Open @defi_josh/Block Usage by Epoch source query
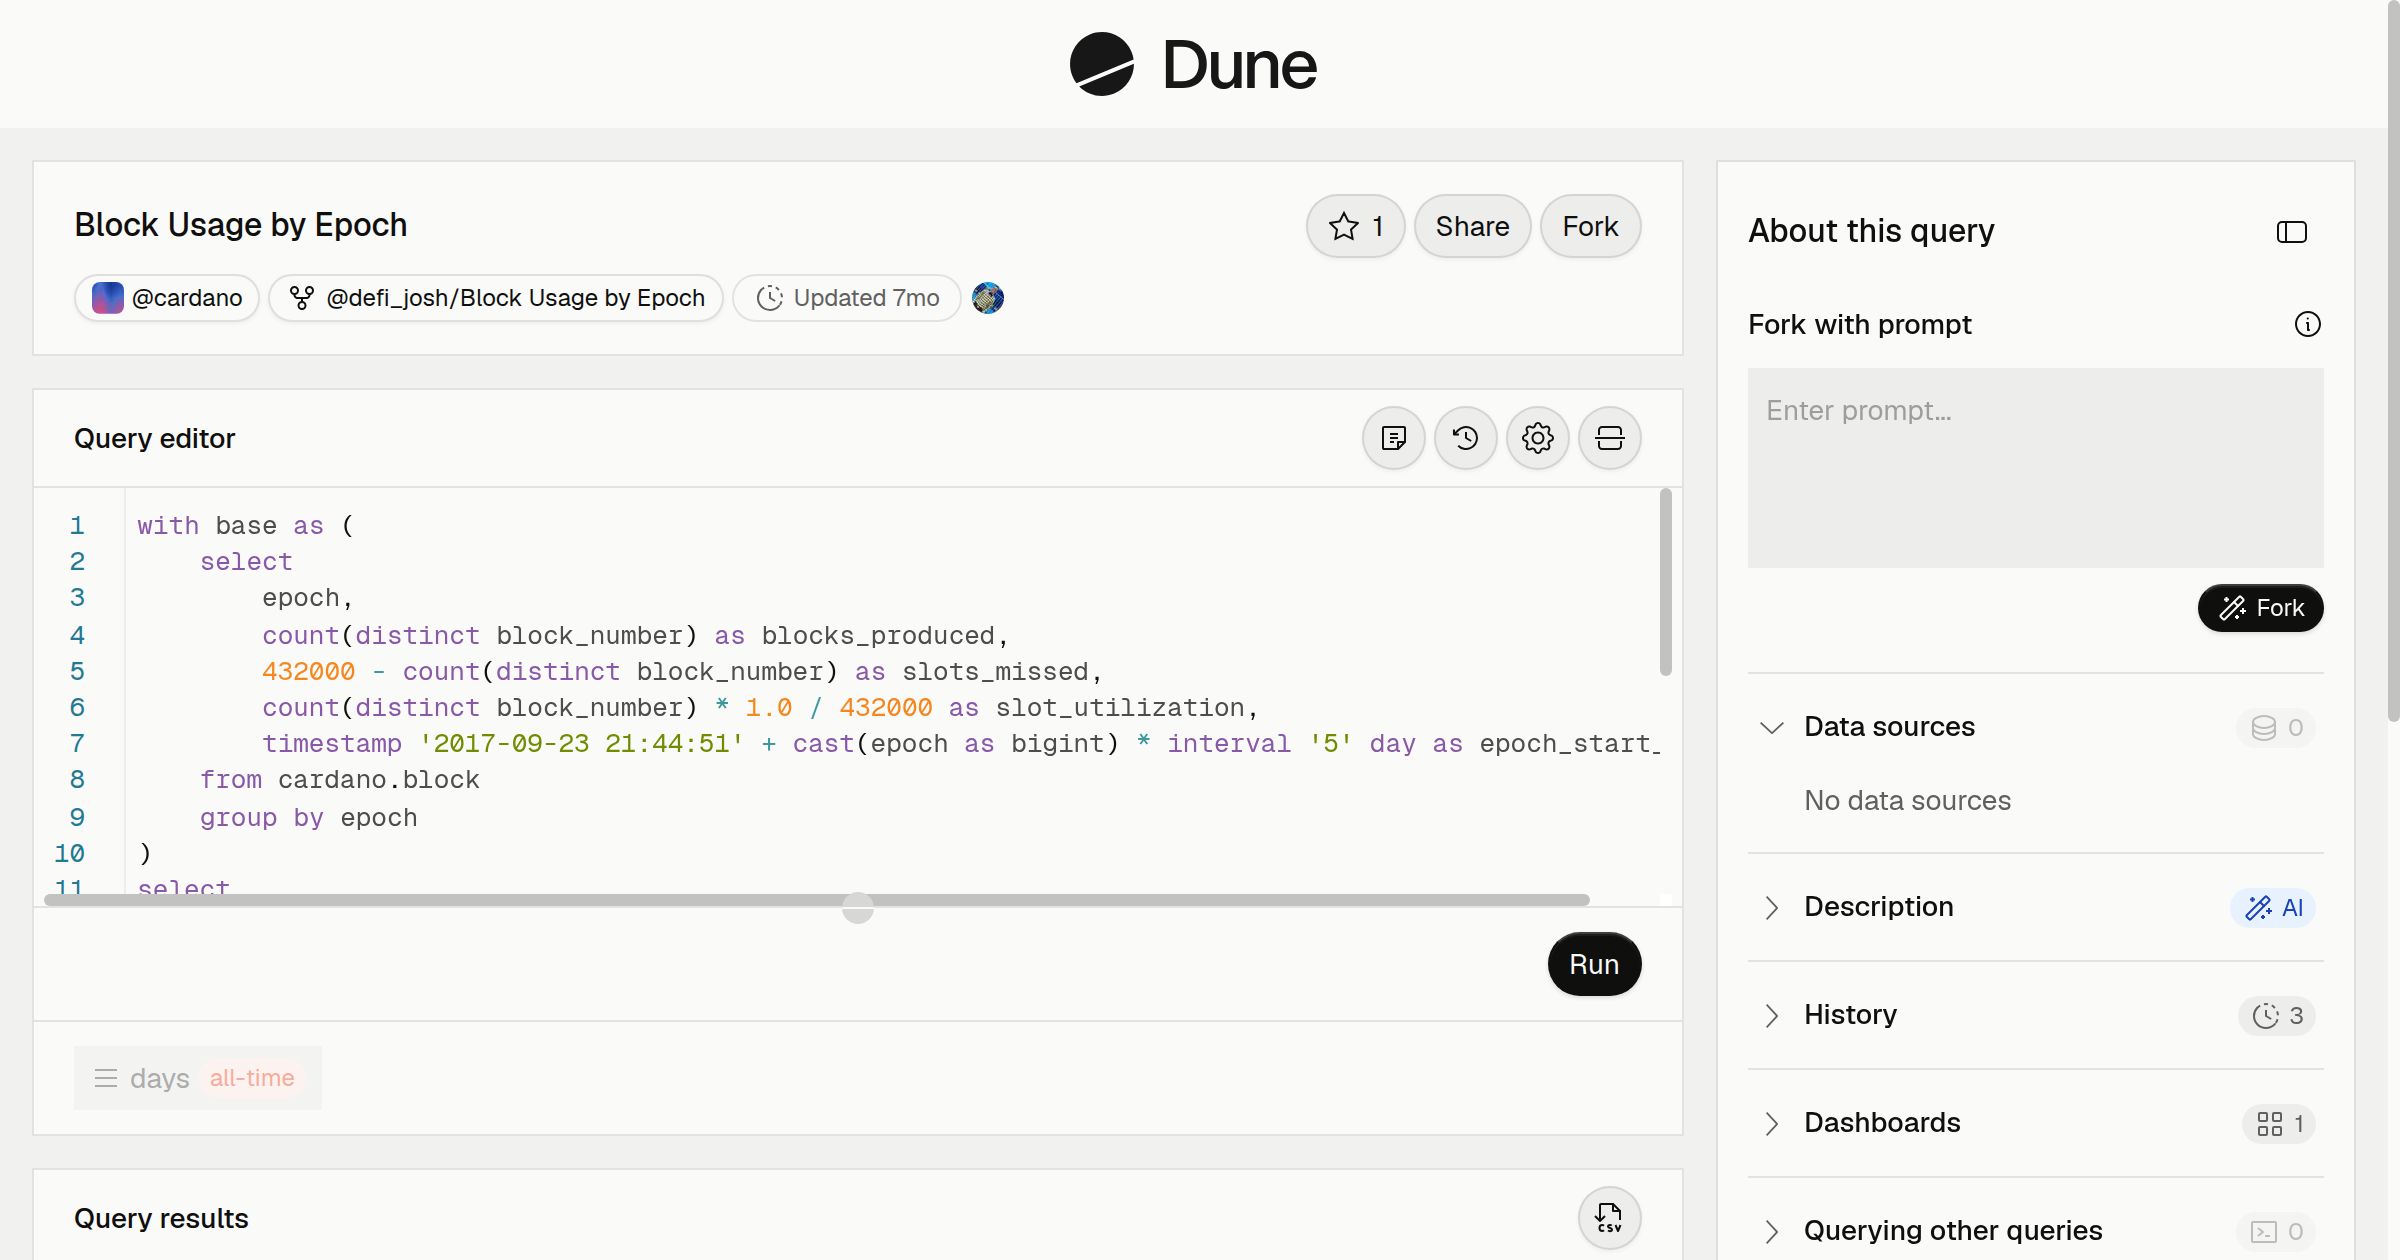The height and width of the screenshot is (1260, 2400). [x=496, y=298]
